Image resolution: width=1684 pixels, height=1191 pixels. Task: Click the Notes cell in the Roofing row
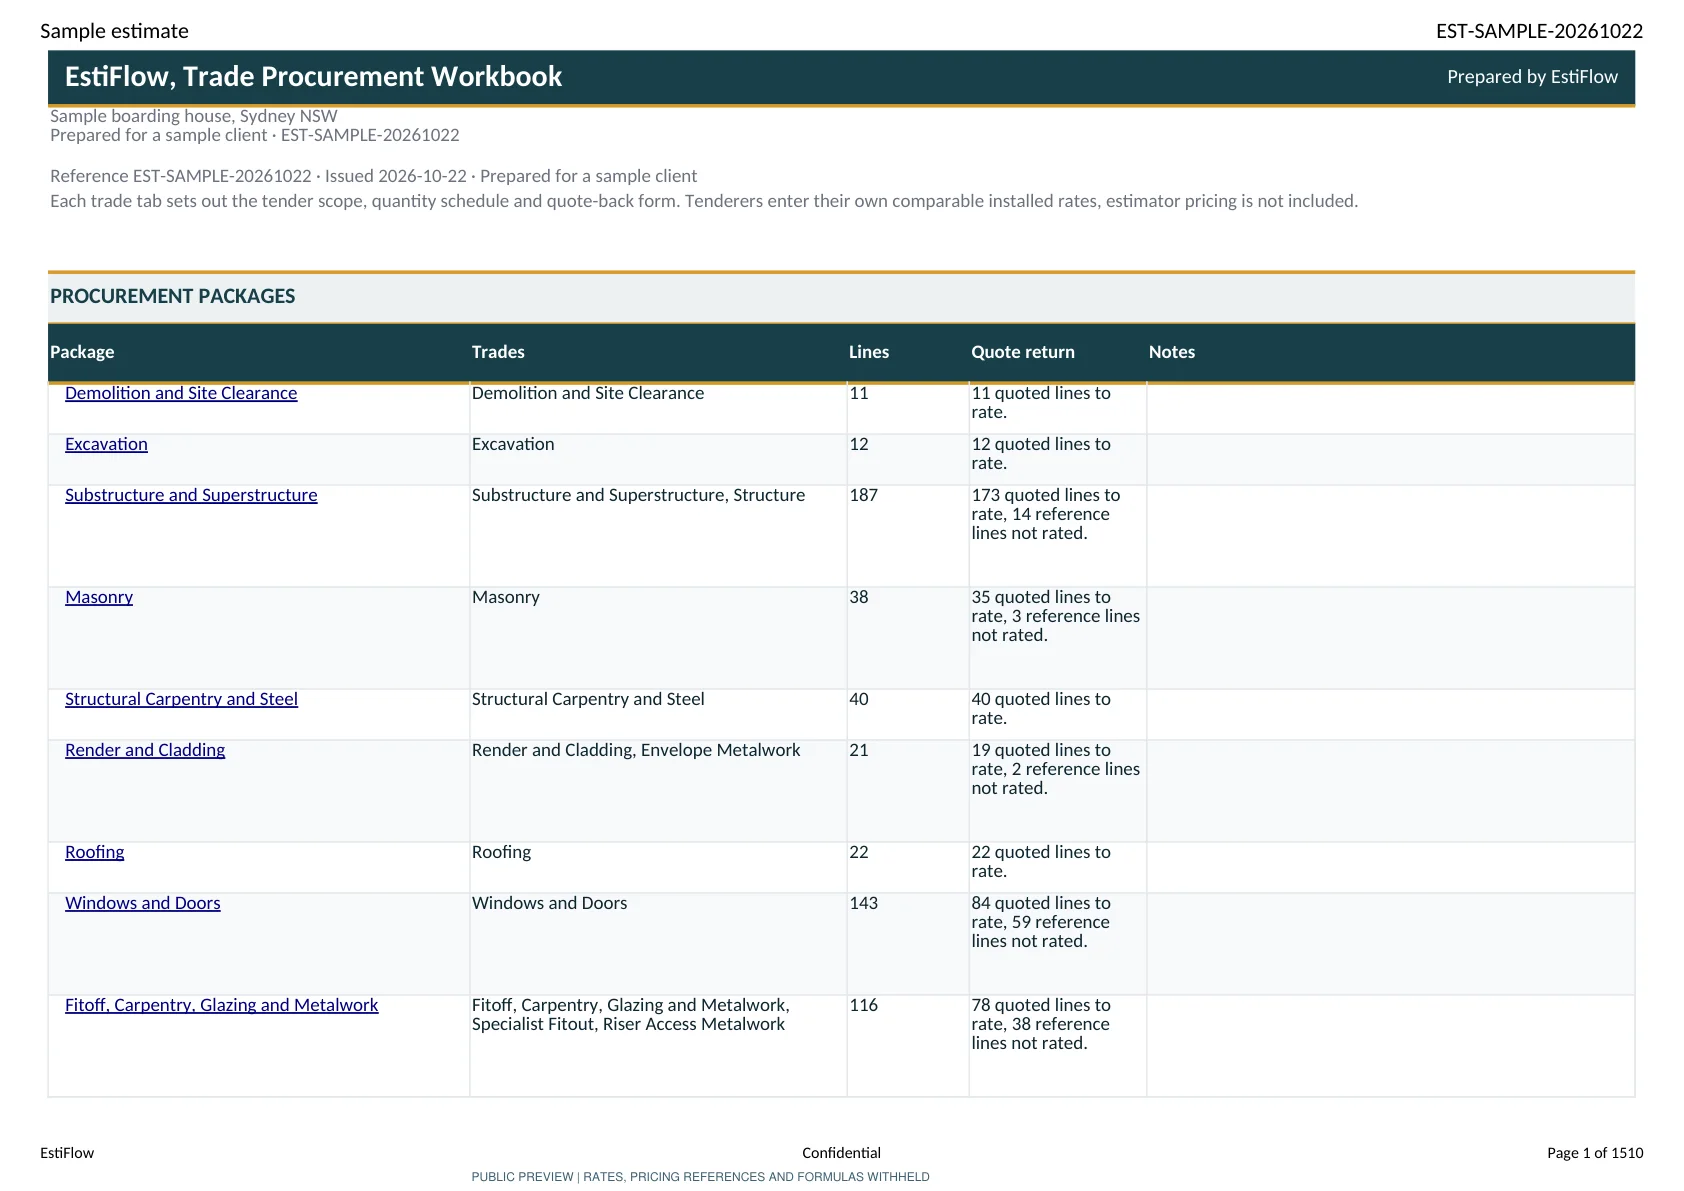tap(1391, 867)
